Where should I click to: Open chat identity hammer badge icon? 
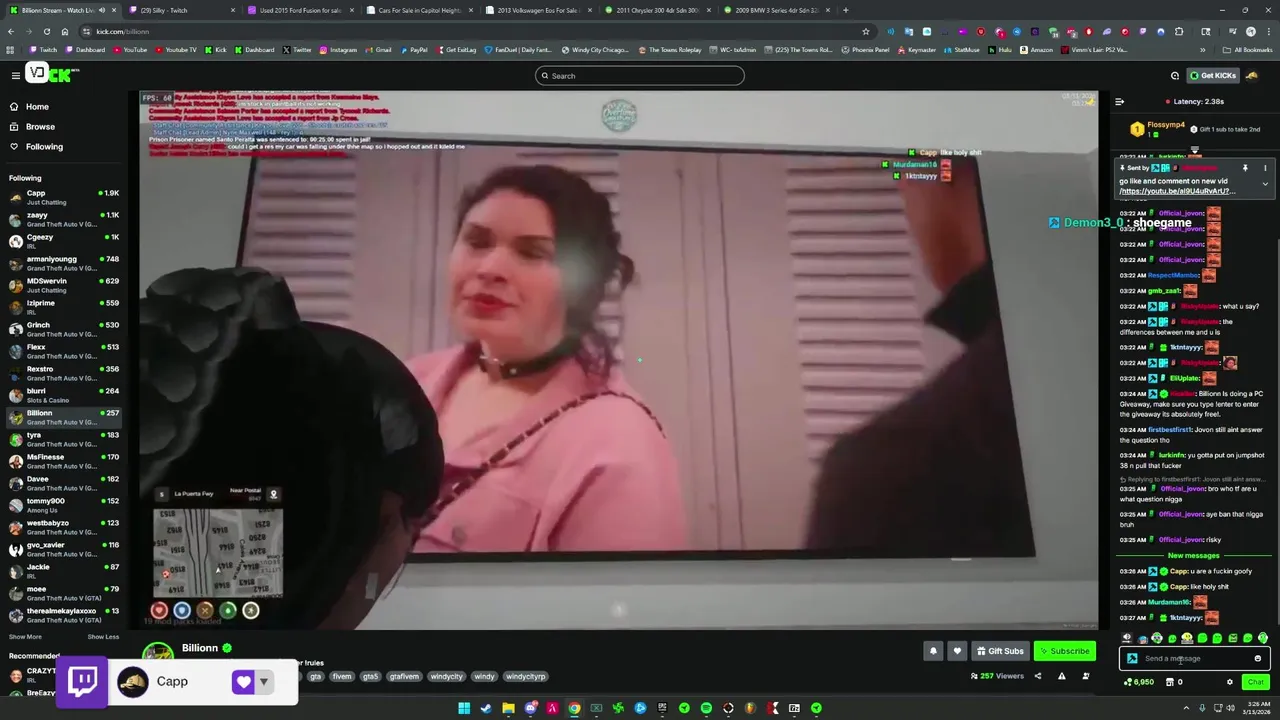(x=1132, y=658)
